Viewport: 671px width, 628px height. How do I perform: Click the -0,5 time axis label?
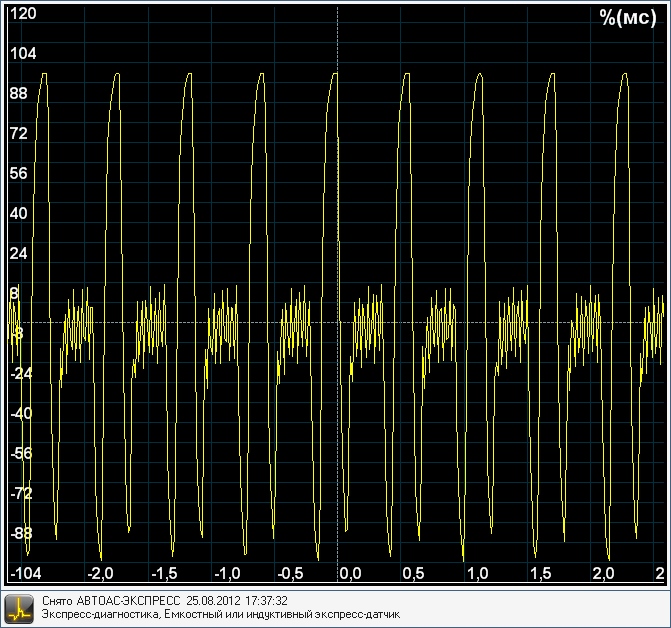tap(291, 574)
